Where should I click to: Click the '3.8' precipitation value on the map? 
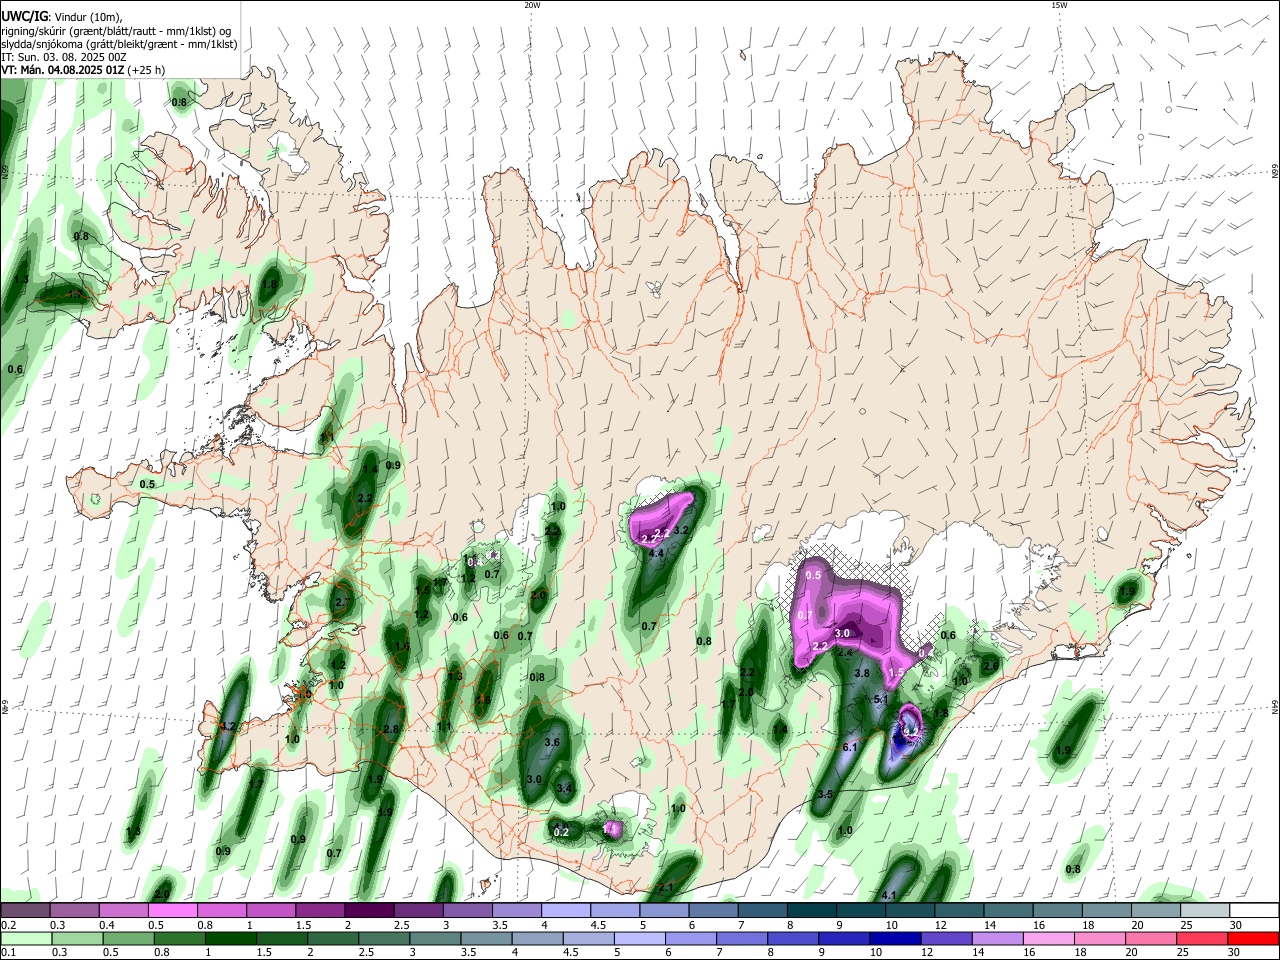pyautogui.click(x=862, y=673)
